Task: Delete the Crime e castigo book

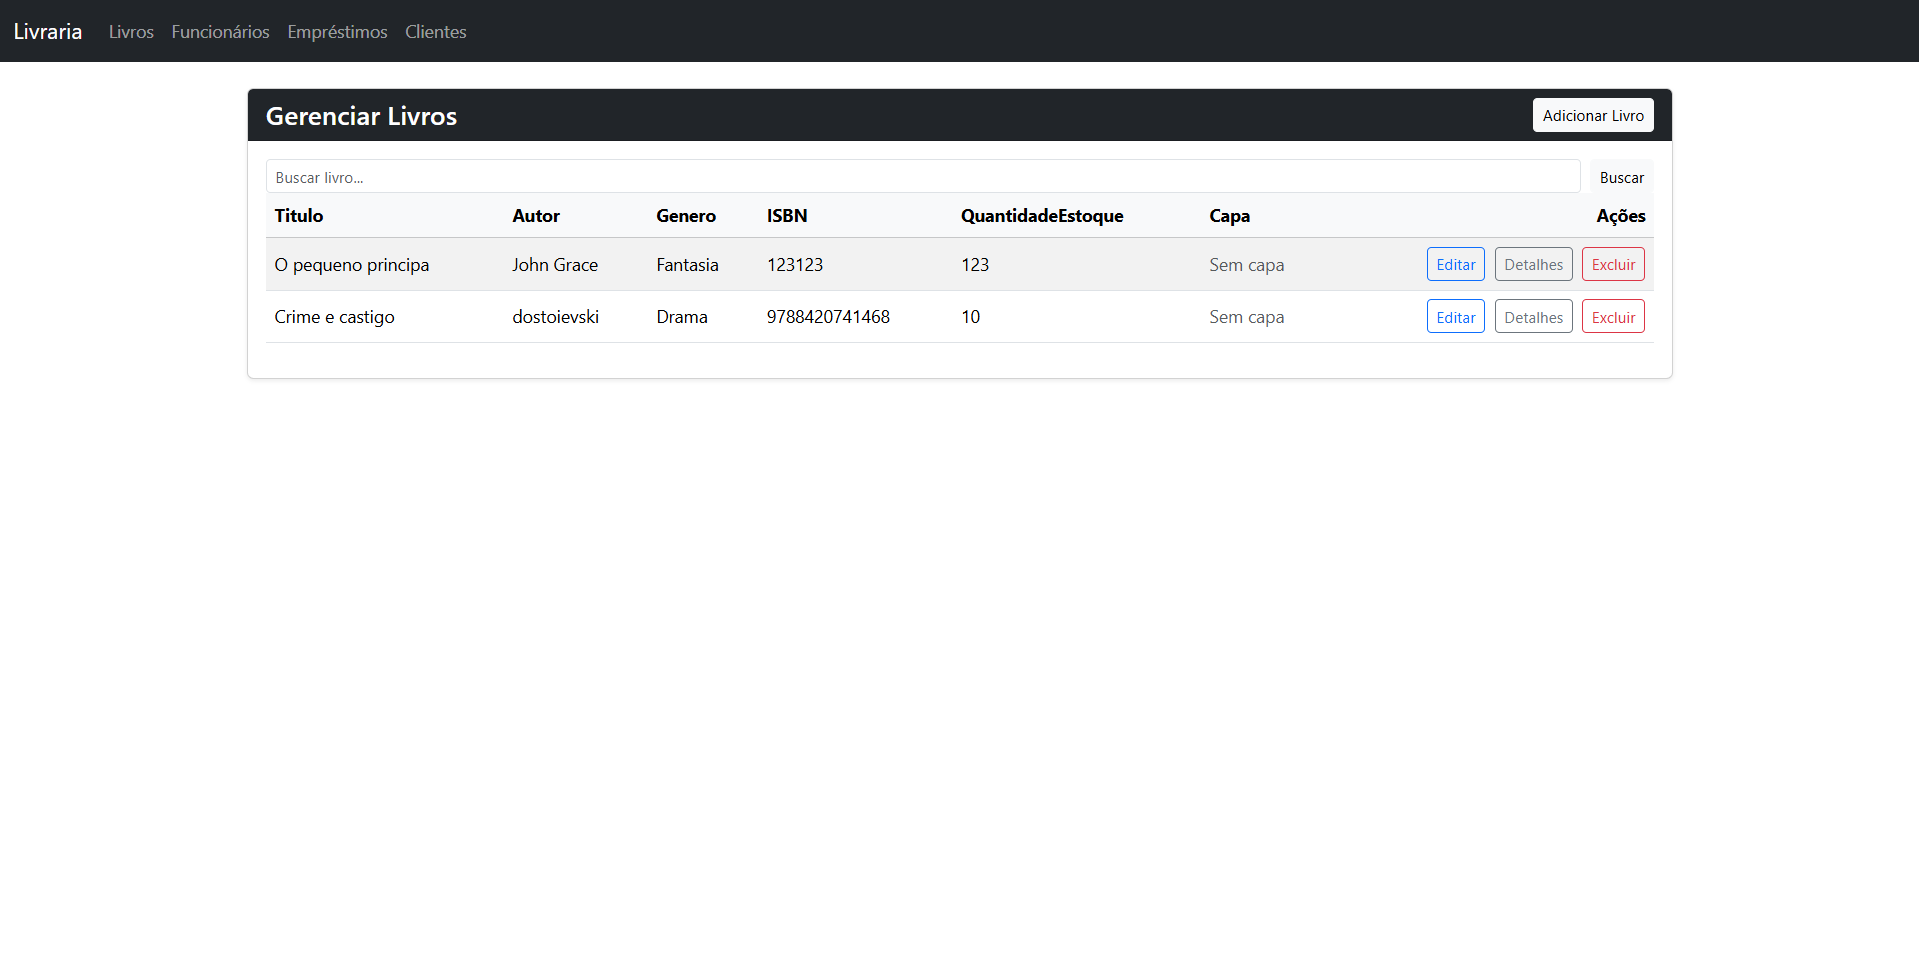Action: [x=1613, y=317]
